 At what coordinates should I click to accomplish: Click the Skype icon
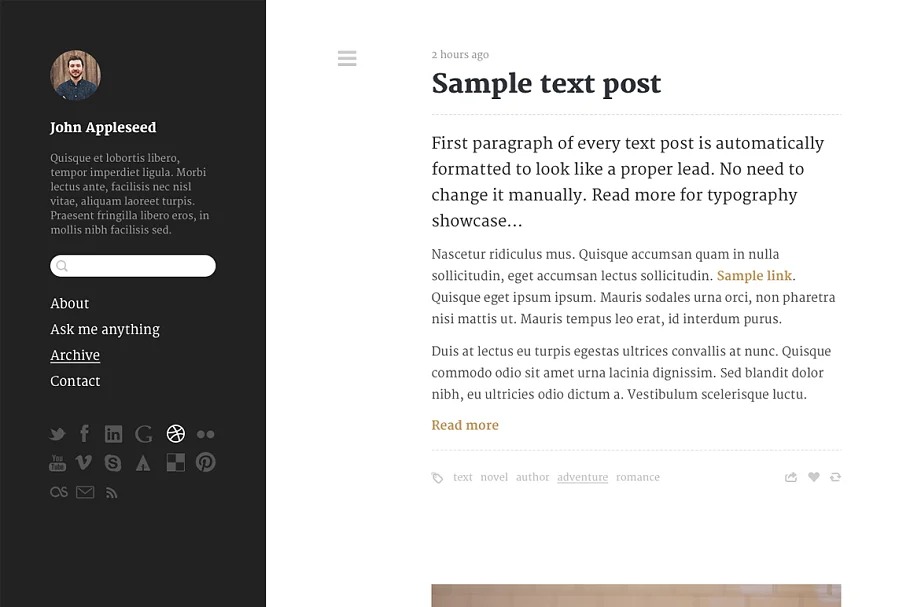coord(113,463)
